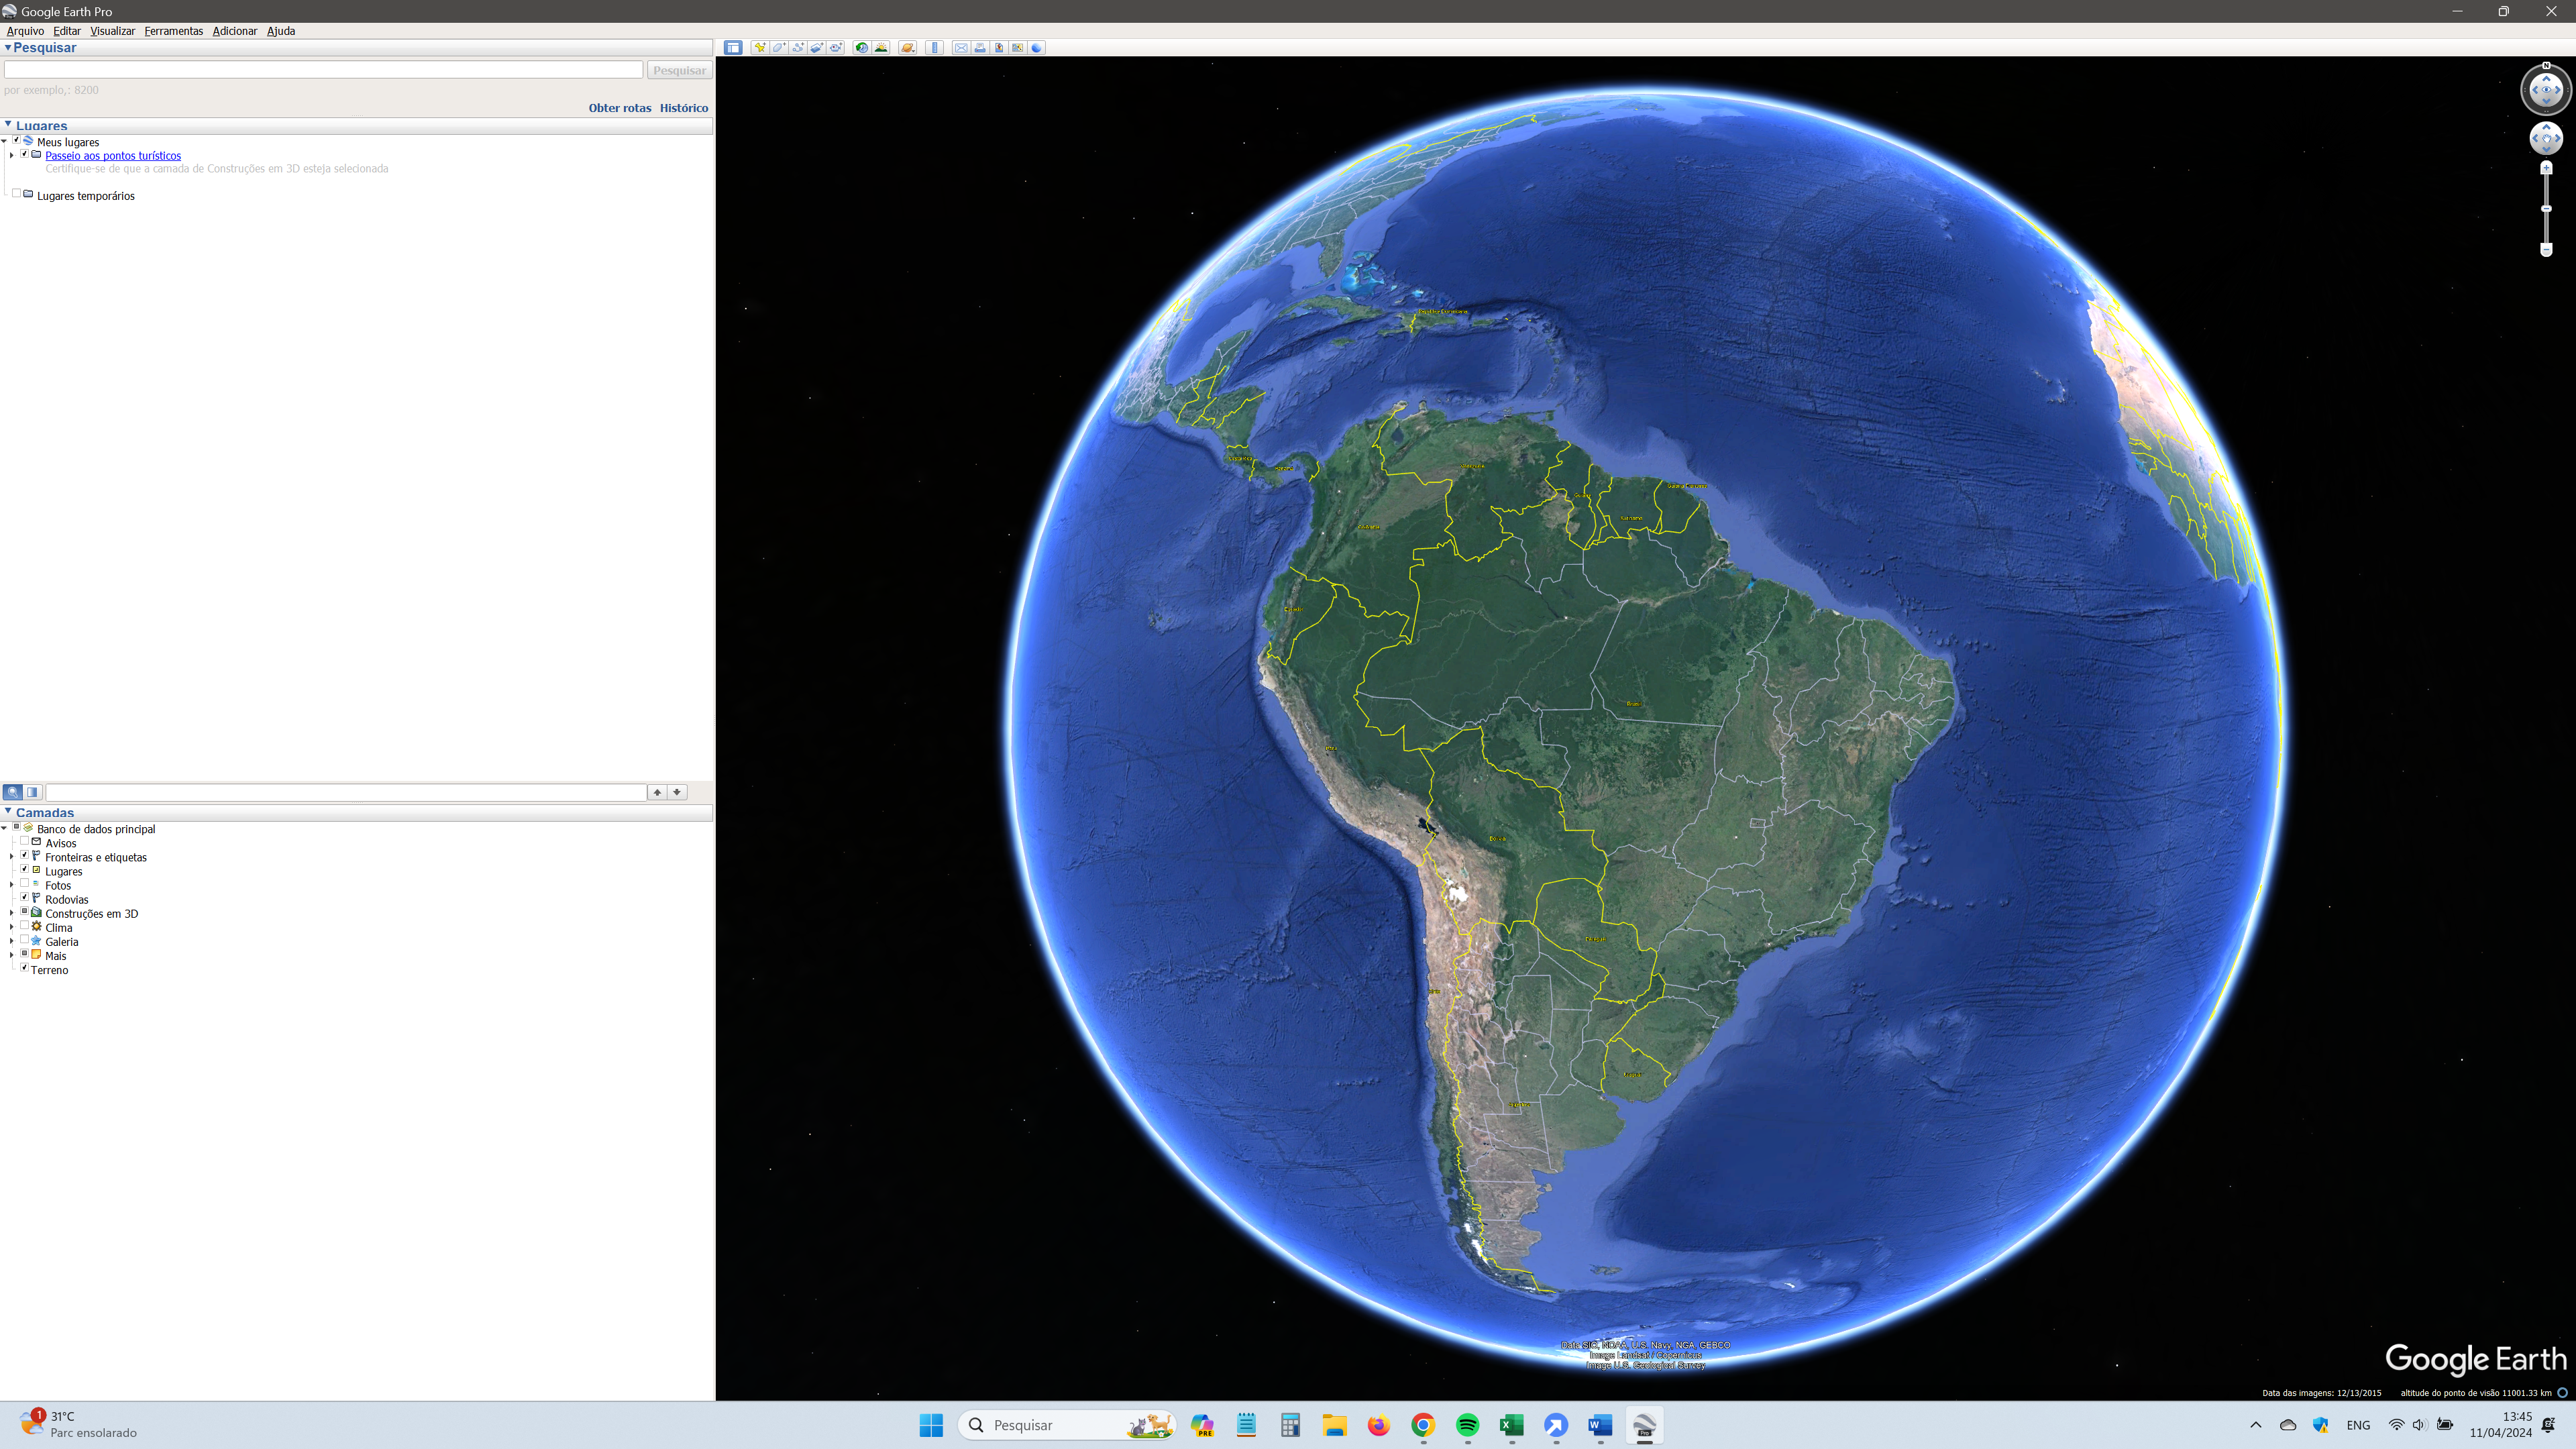Toggle the sidebar visibility toolbar button

click(733, 48)
